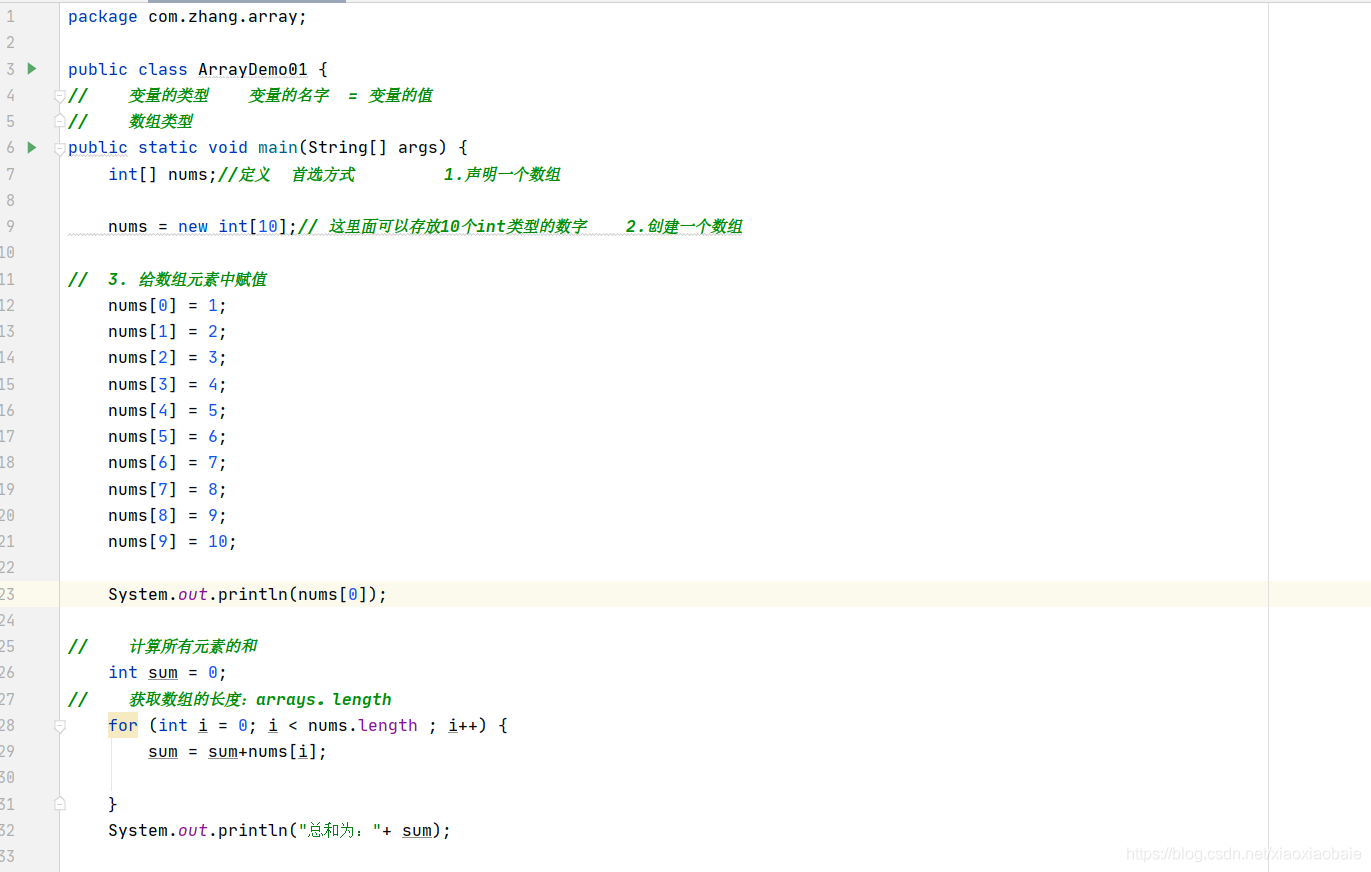
Task: Click class name ArrayDemo01
Action: (253, 69)
